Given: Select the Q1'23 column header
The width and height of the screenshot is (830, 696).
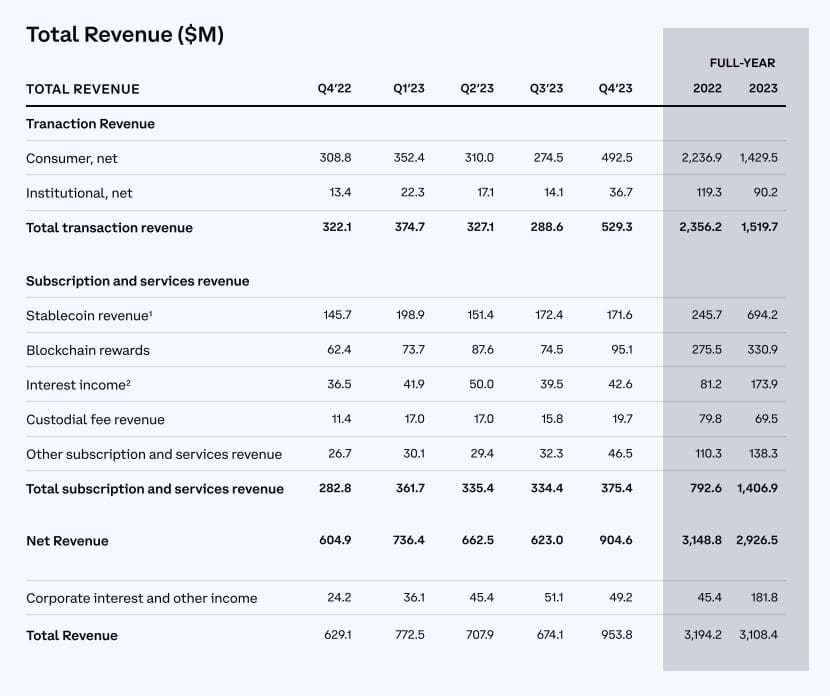Looking at the screenshot, I should tap(408, 89).
